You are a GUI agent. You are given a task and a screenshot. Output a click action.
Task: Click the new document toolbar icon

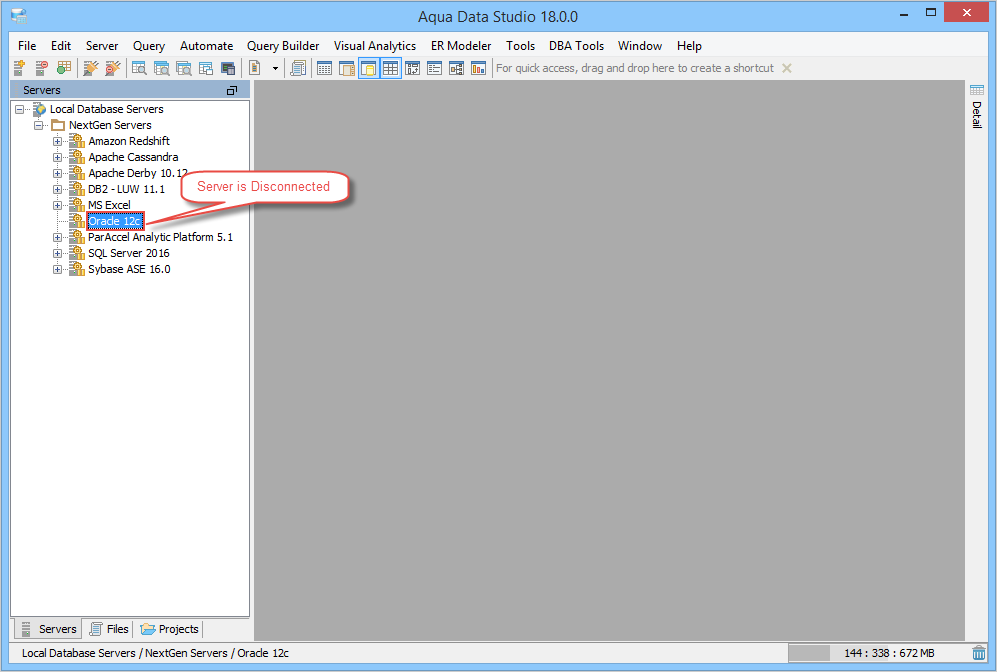pos(255,68)
